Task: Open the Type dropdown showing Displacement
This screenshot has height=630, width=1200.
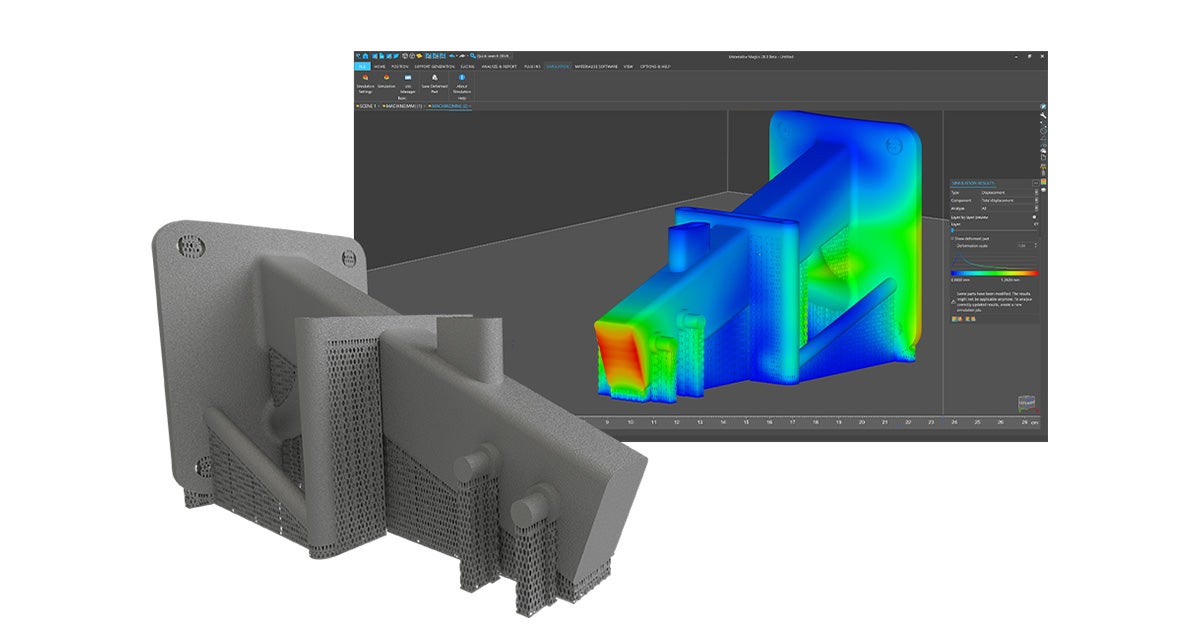Action: pos(1034,192)
